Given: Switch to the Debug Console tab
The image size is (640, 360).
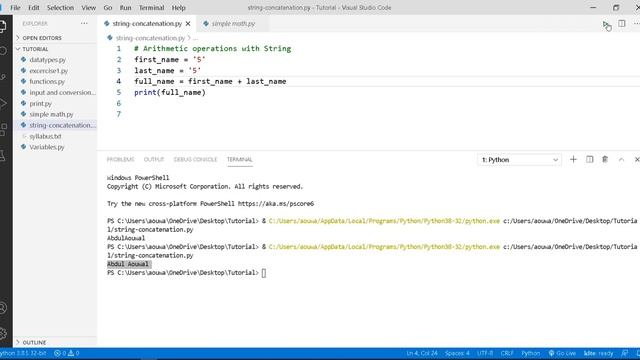Looking at the screenshot, I should (x=196, y=160).
